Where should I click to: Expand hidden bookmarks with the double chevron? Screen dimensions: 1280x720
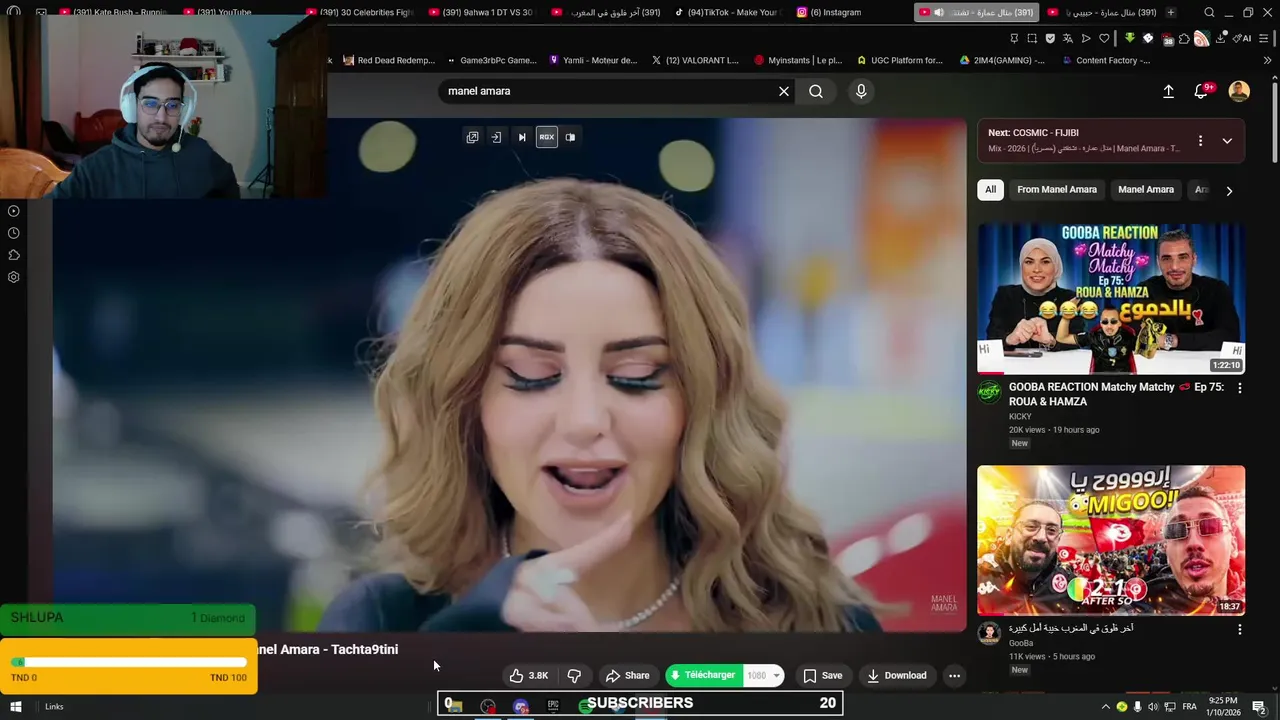[x=1267, y=60]
